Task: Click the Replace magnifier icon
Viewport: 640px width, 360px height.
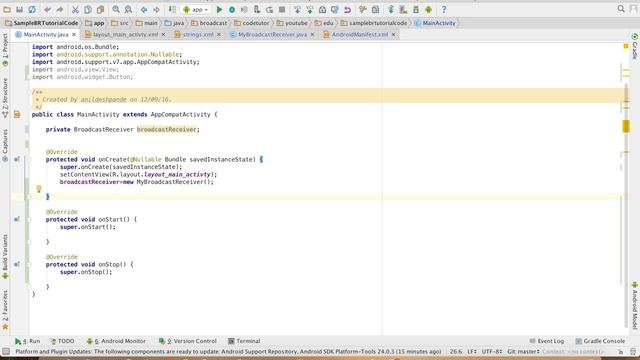Action: pyautogui.click(x=128, y=9)
